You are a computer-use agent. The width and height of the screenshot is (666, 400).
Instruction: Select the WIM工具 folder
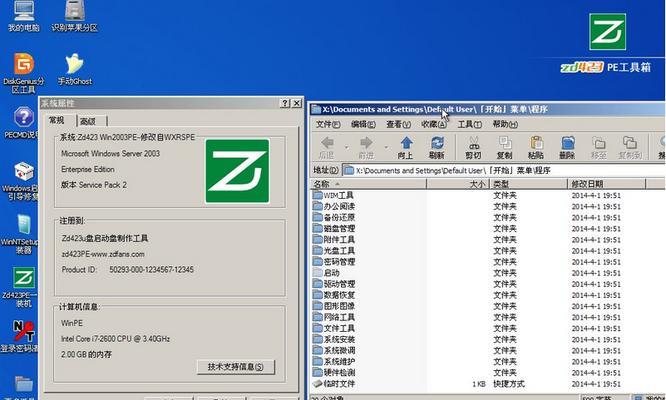(x=333, y=195)
